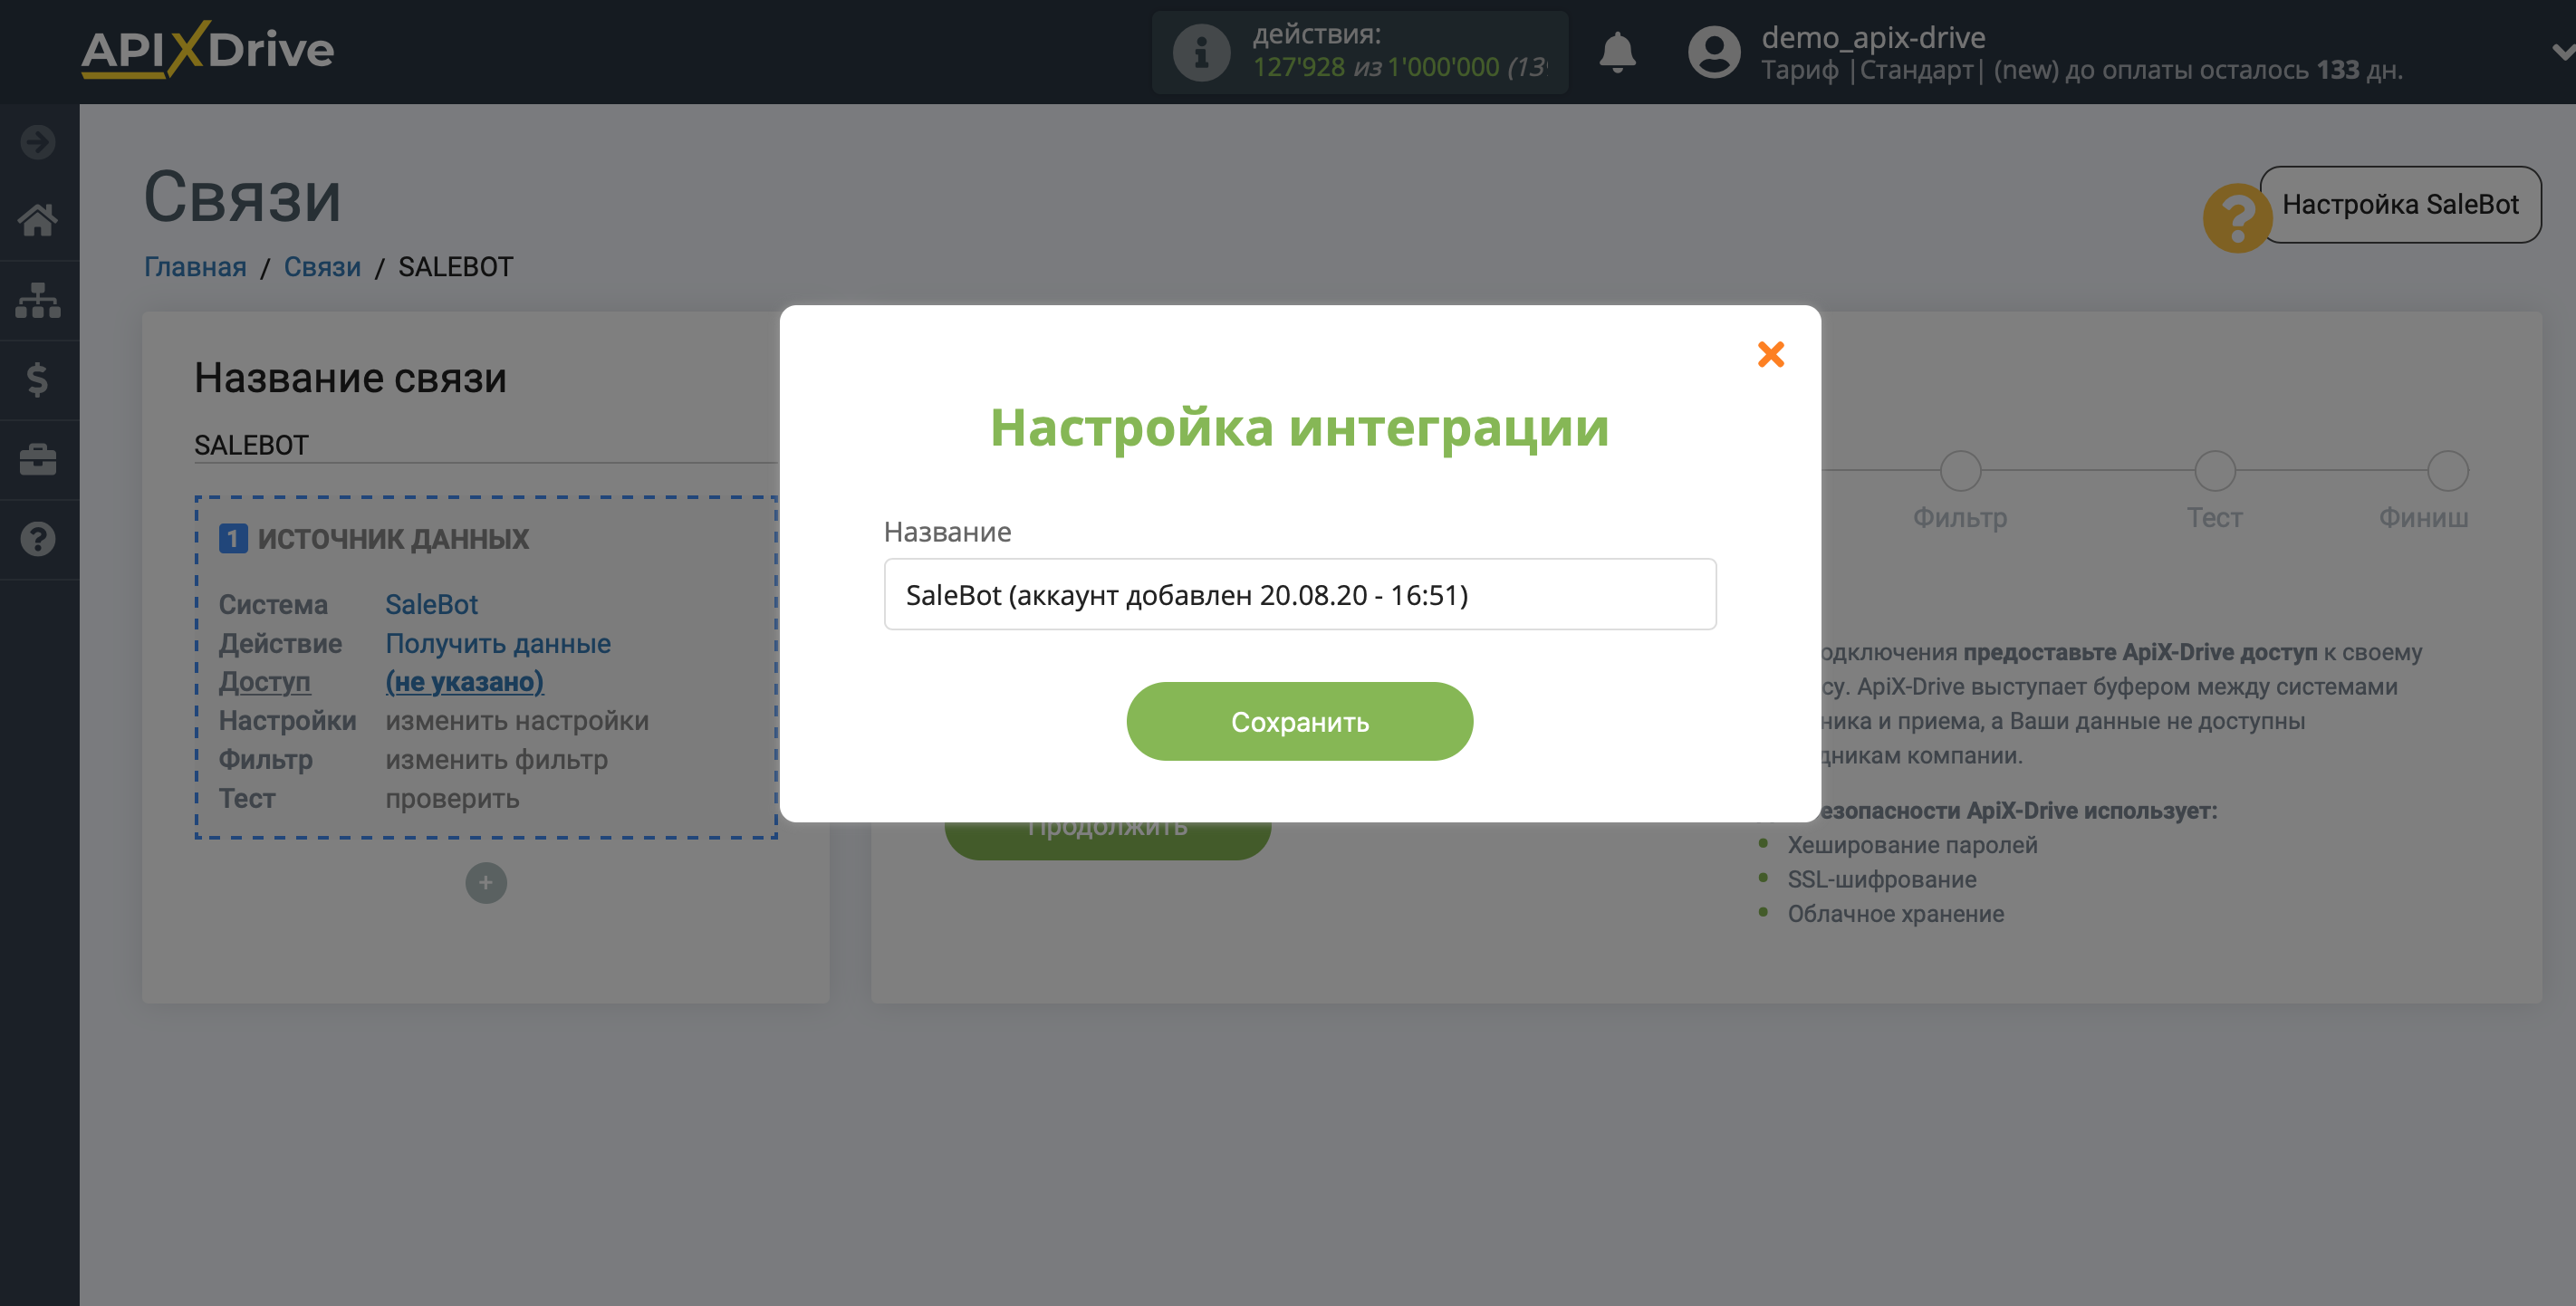Screen dimensions: 2576x1306
Task: Open connections sitemap icon in sidebar
Action: pos(38,300)
